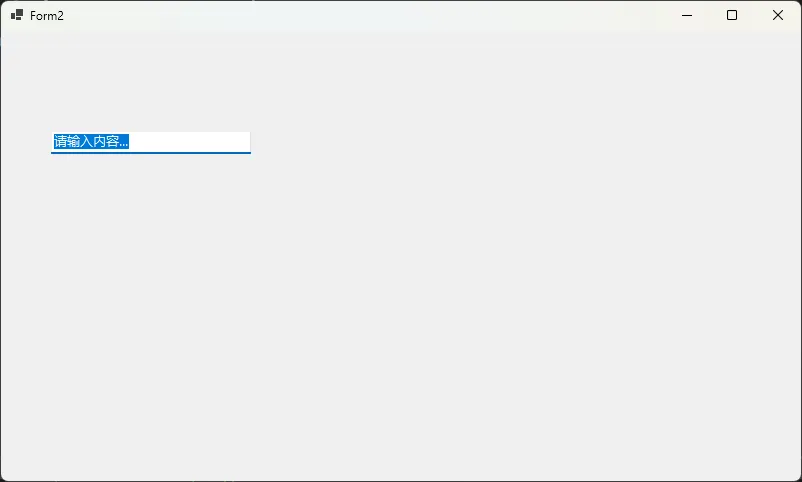Click the 内容 characters in the text box
The width and height of the screenshot is (802, 482).
click(x=106, y=141)
